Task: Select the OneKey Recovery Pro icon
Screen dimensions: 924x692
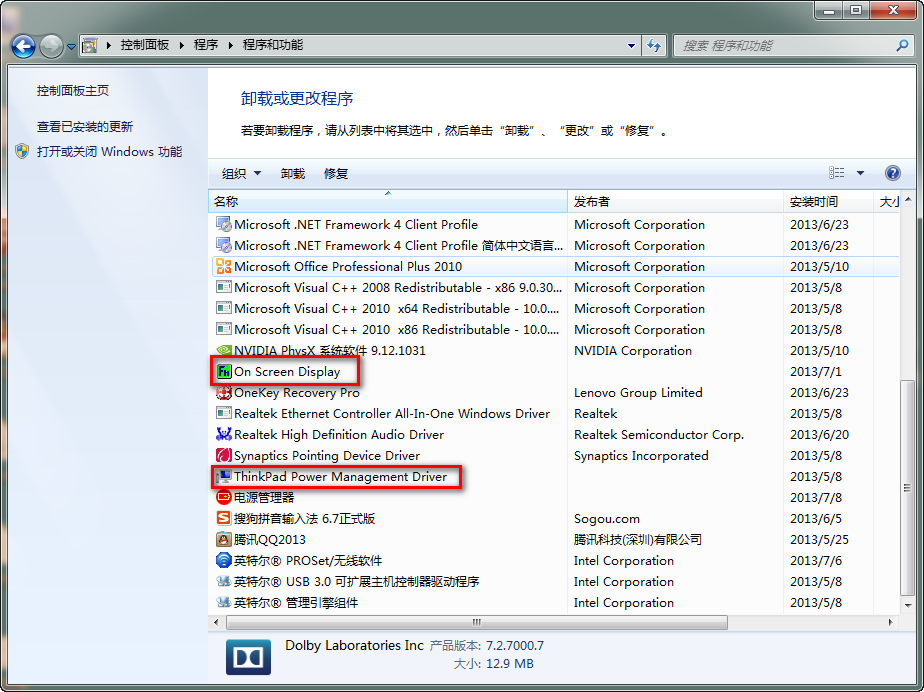Action: coord(224,393)
